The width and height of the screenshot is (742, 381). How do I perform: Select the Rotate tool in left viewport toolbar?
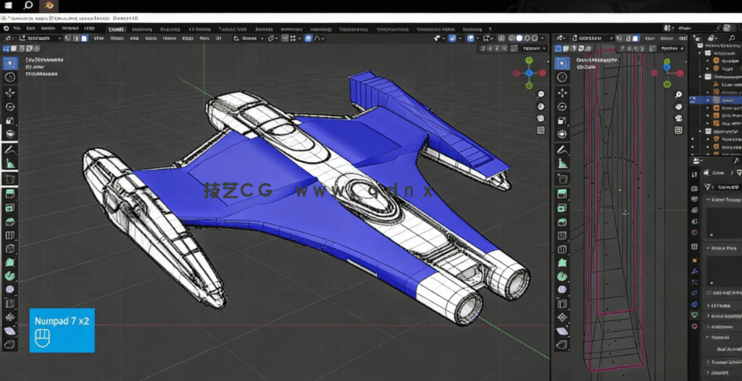pyautogui.click(x=10, y=107)
